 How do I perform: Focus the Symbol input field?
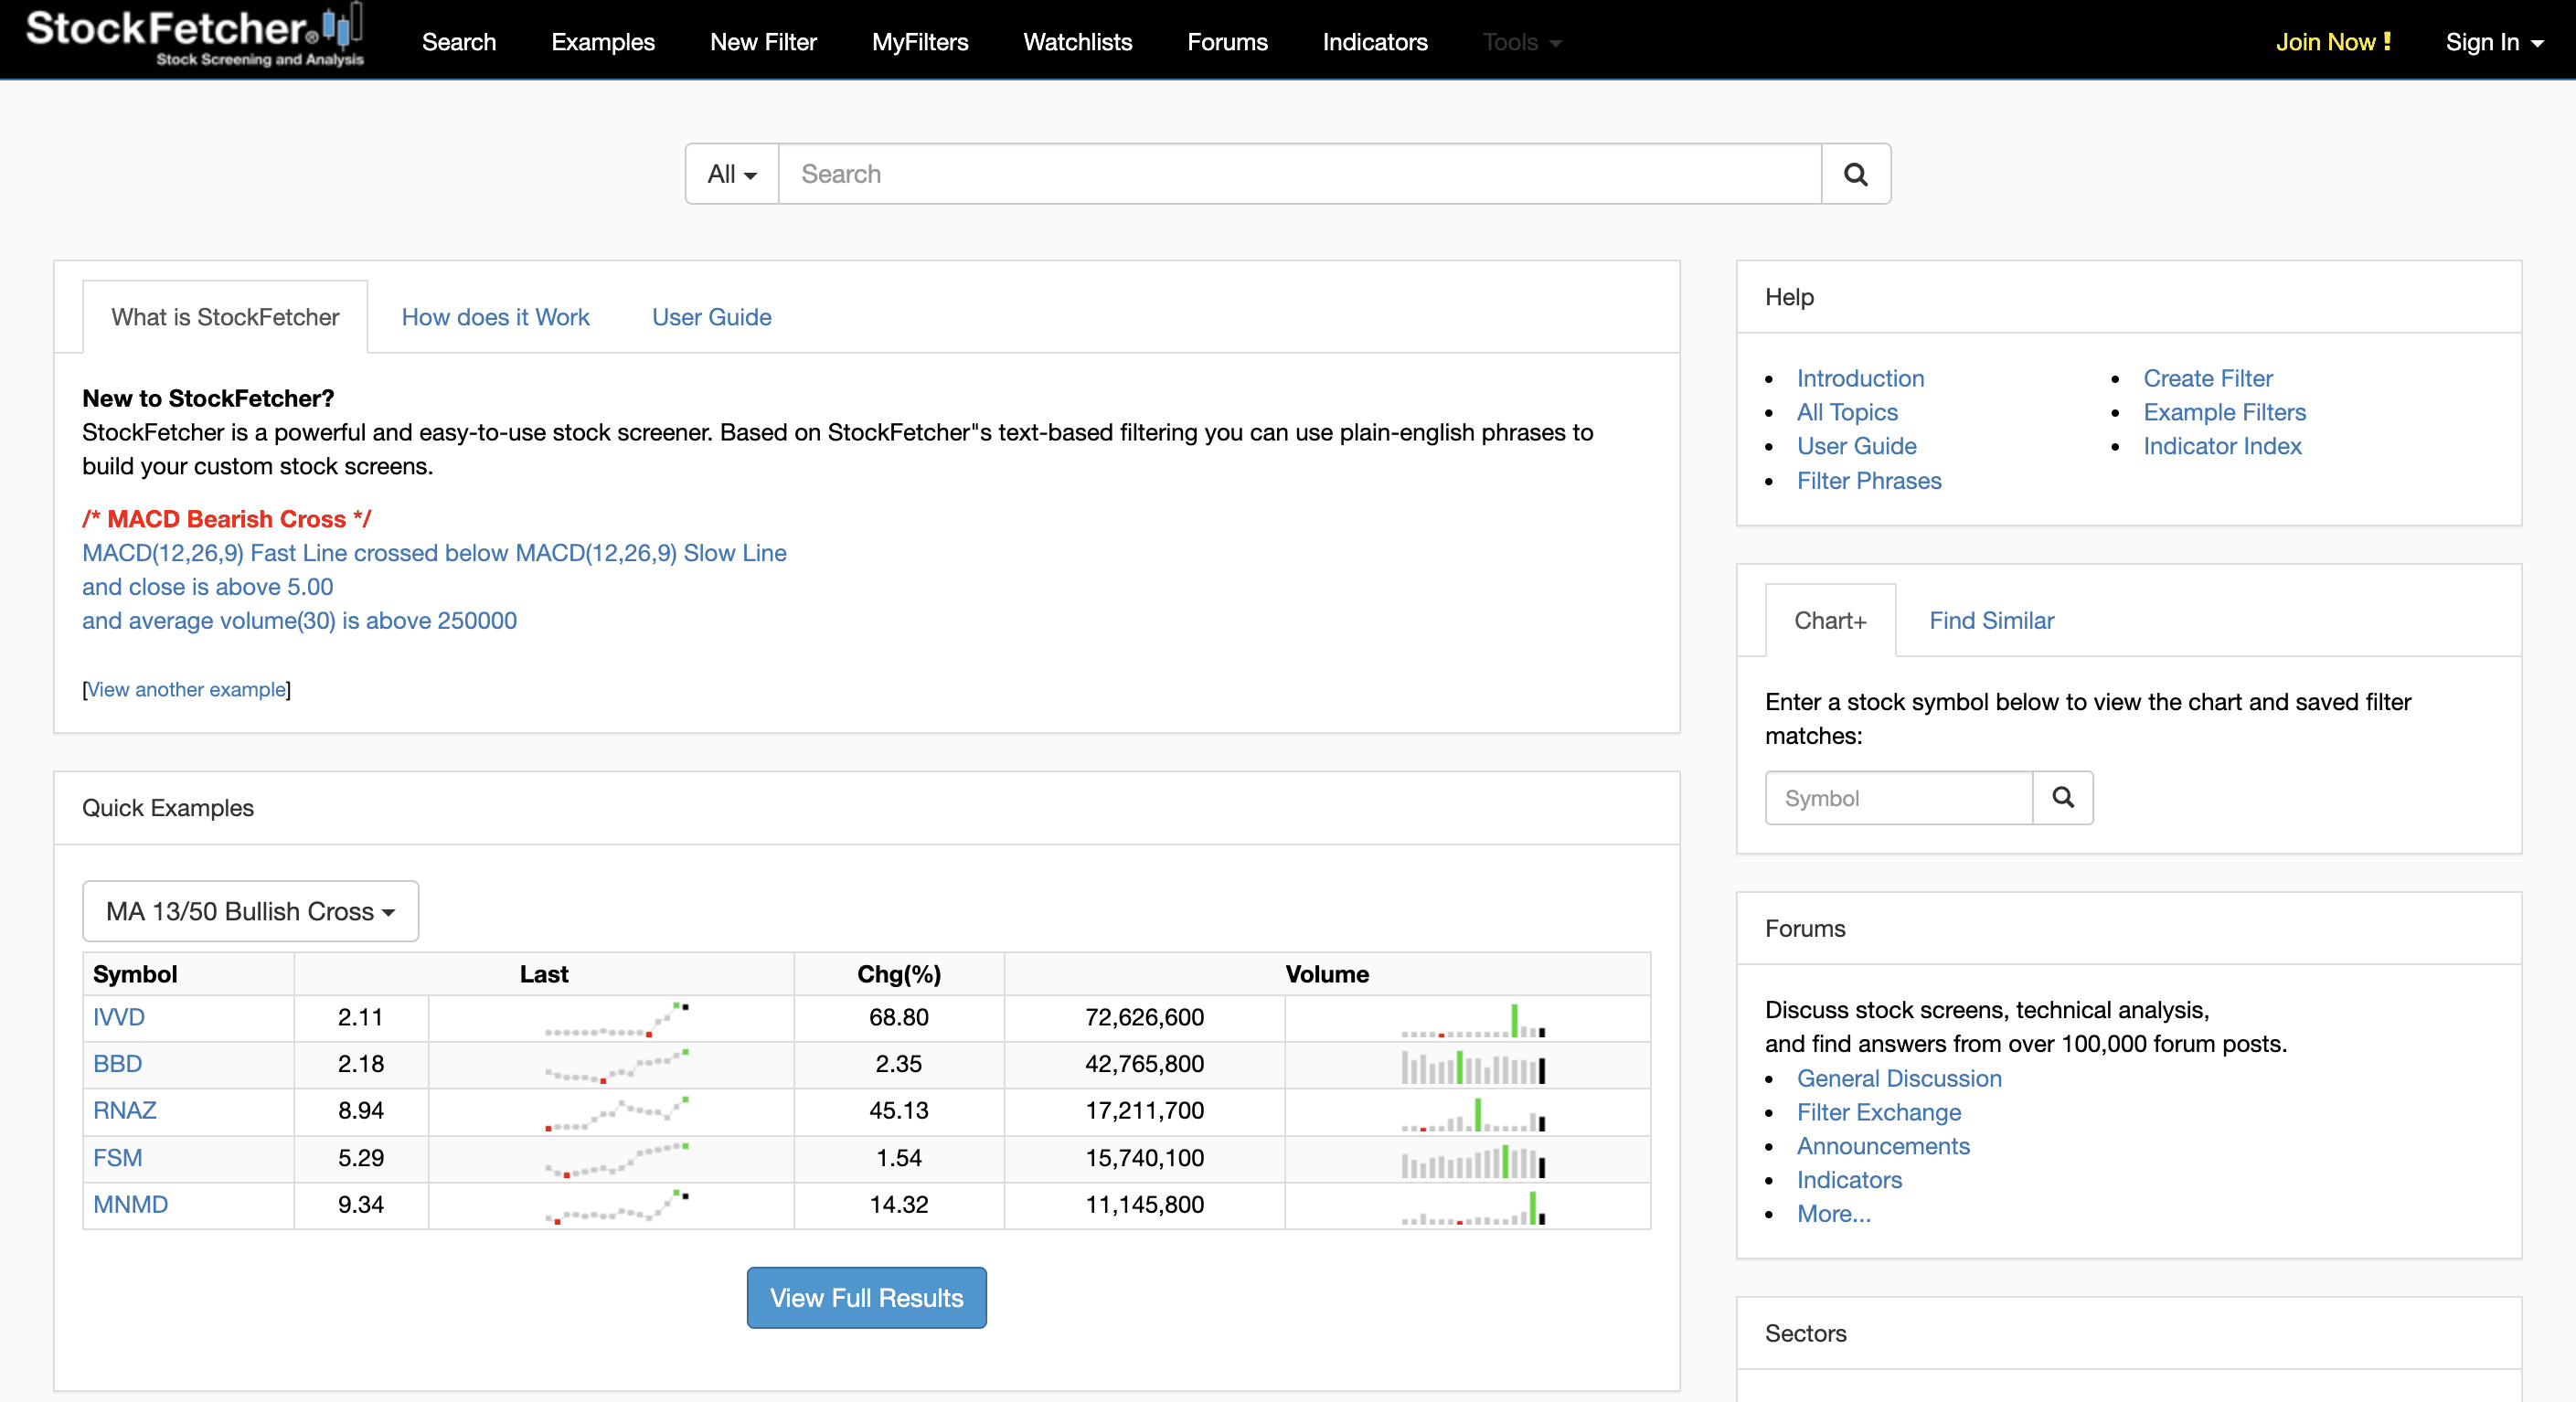pyautogui.click(x=1899, y=797)
